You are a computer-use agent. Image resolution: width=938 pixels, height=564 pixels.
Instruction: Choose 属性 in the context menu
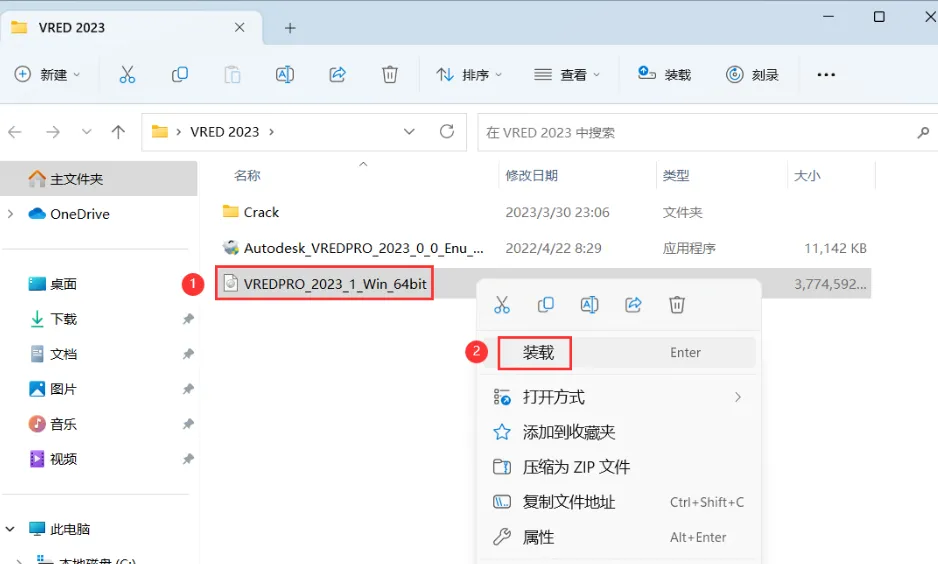(619, 537)
